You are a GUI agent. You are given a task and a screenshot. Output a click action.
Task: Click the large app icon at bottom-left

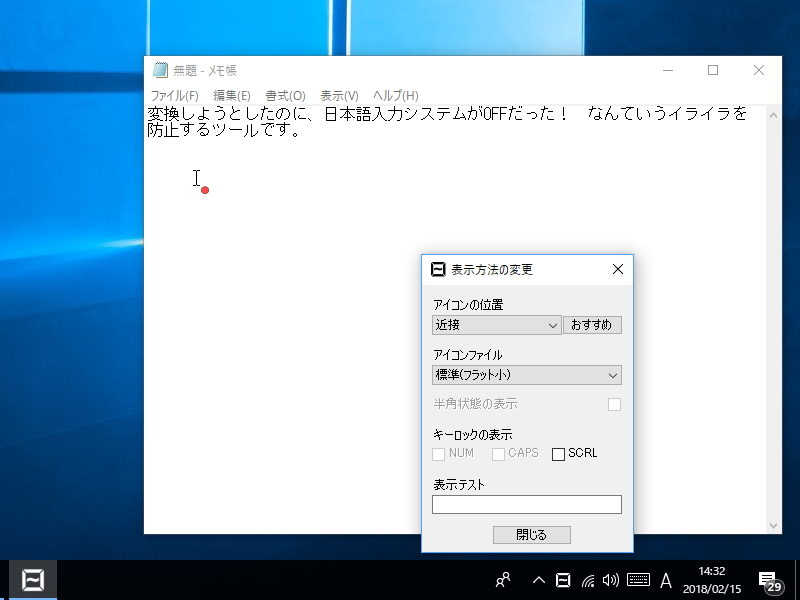point(32,578)
